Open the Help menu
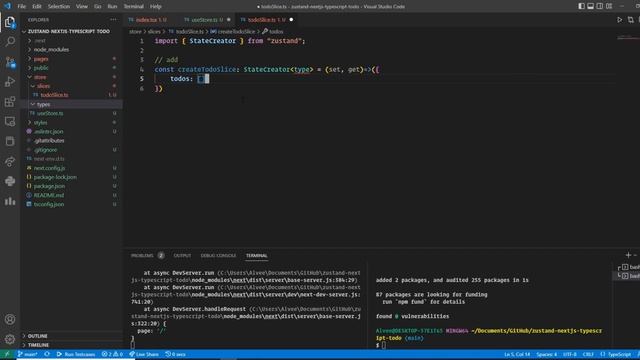This screenshot has width=640, height=360. click(x=156, y=7)
